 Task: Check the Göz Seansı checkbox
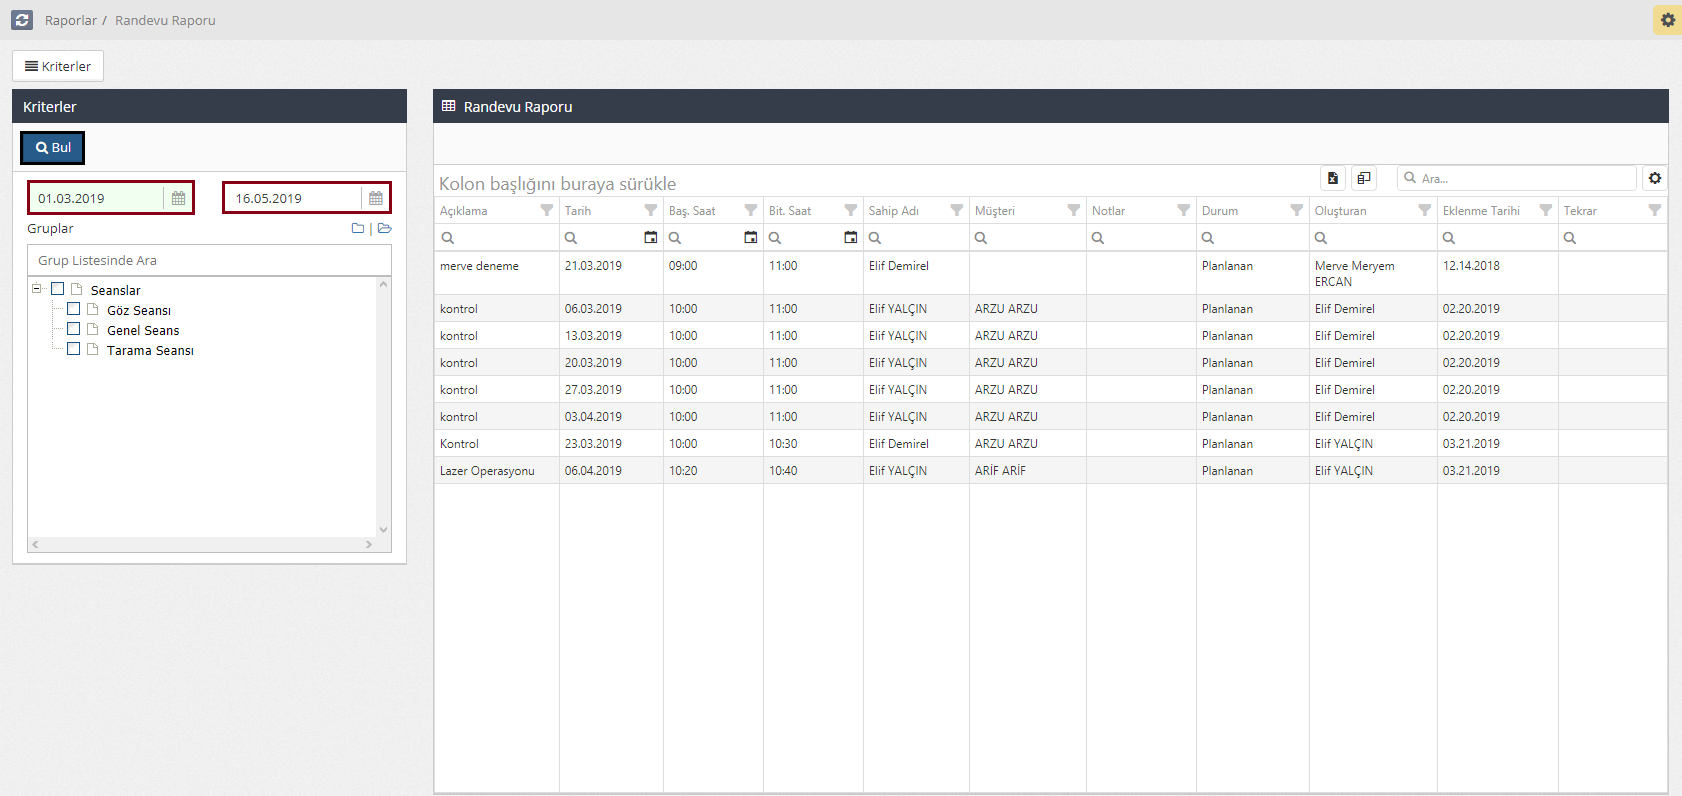tap(73, 309)
